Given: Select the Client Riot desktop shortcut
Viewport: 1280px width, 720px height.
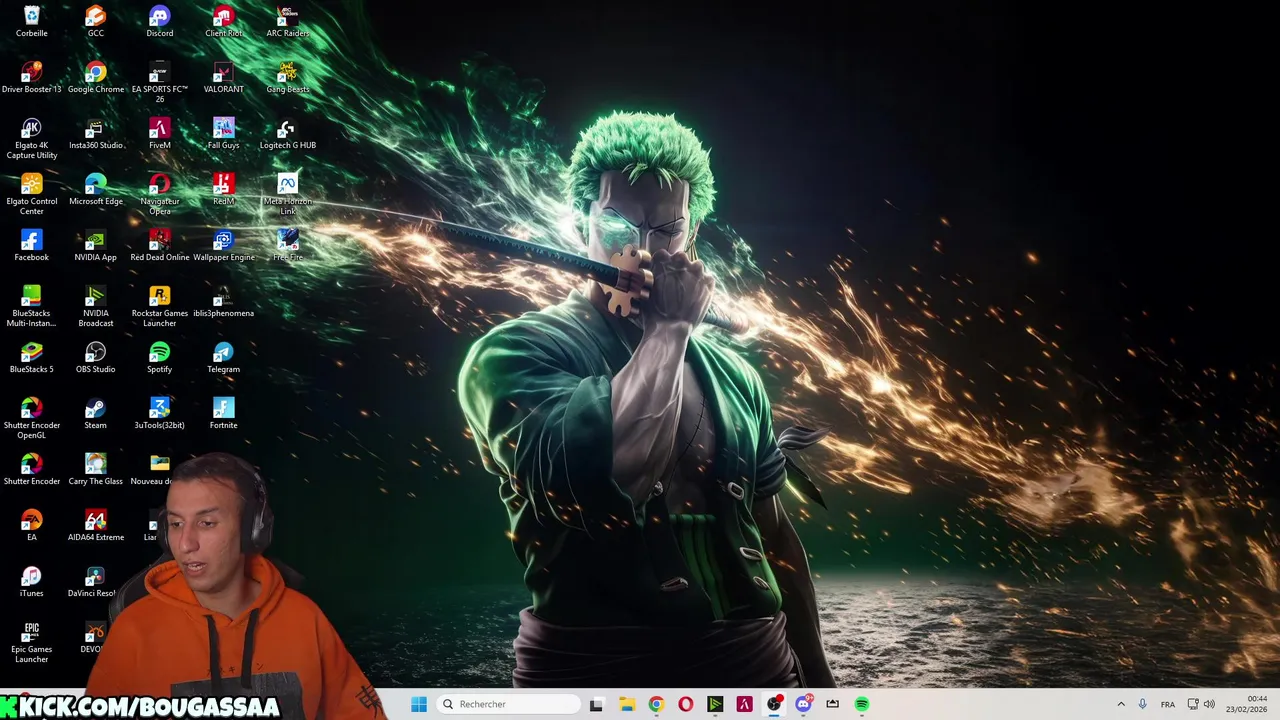Looking at the screenshot, I should (223, 22).
